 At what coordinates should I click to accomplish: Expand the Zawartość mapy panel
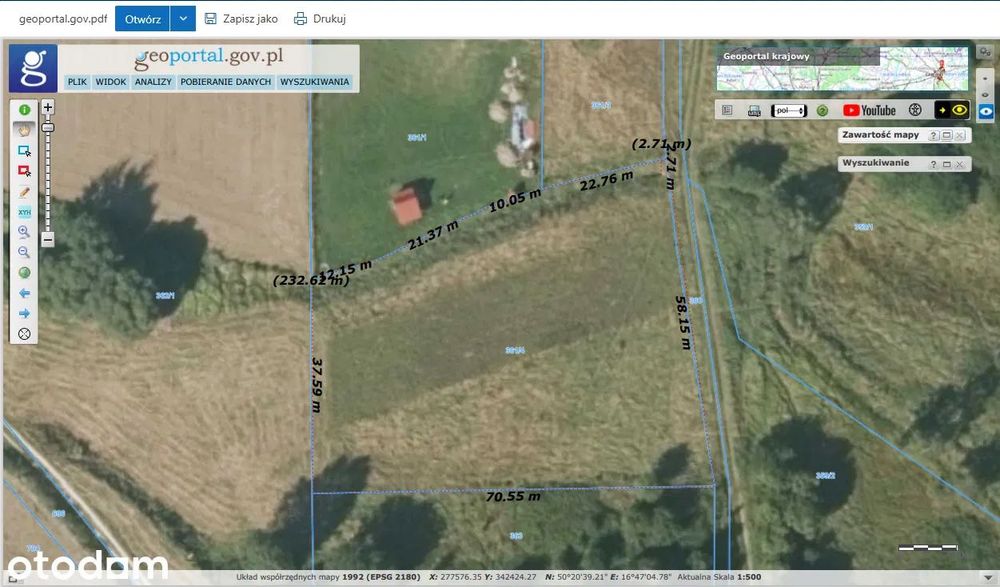point(947,135)
